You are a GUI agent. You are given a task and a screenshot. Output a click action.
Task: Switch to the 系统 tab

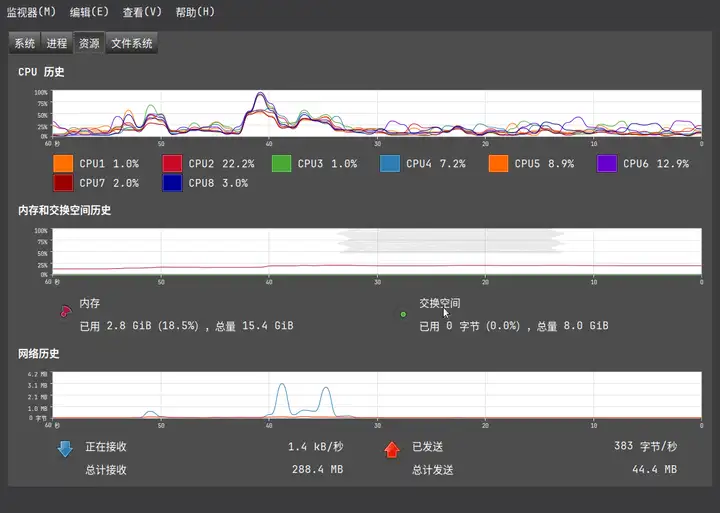pos(24,43)
